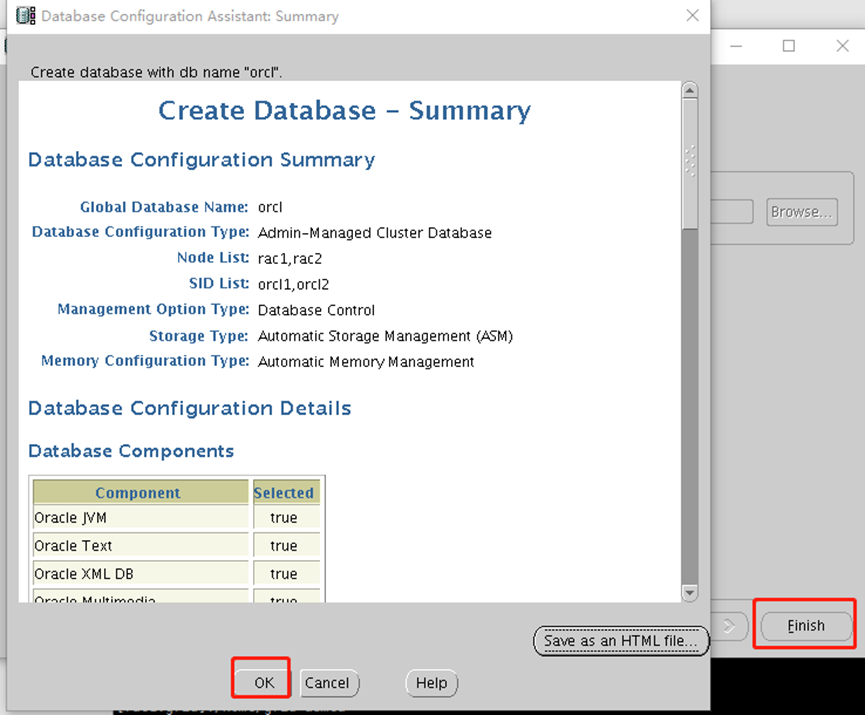Select the Oracle Text row cell
This screenshot has height=715, width=865.
[141, 546]
